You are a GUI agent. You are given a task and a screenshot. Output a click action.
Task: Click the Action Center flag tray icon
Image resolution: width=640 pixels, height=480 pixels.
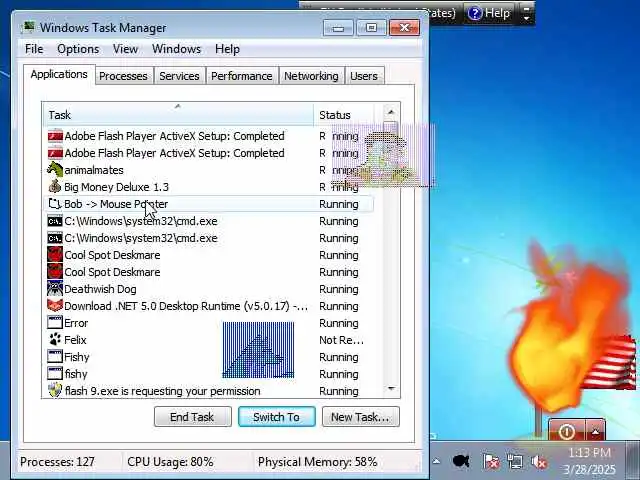point(491,462)
